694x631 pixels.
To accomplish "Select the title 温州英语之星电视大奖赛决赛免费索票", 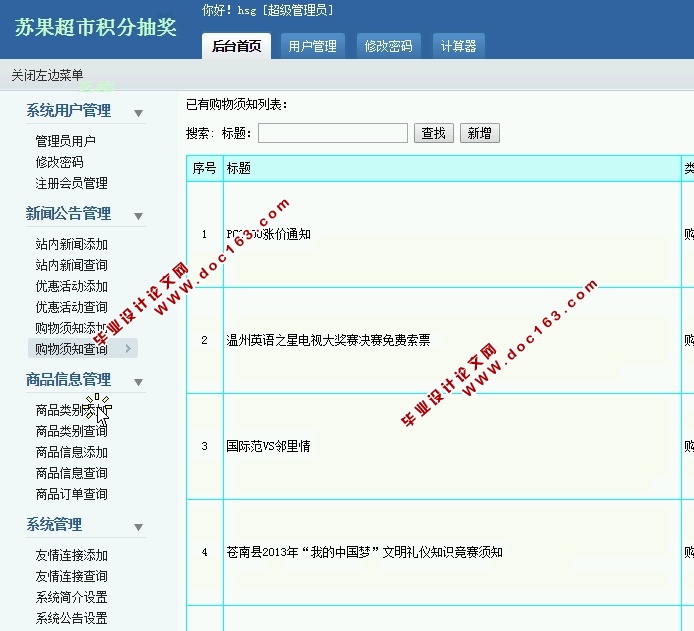I will coord(328,340).
